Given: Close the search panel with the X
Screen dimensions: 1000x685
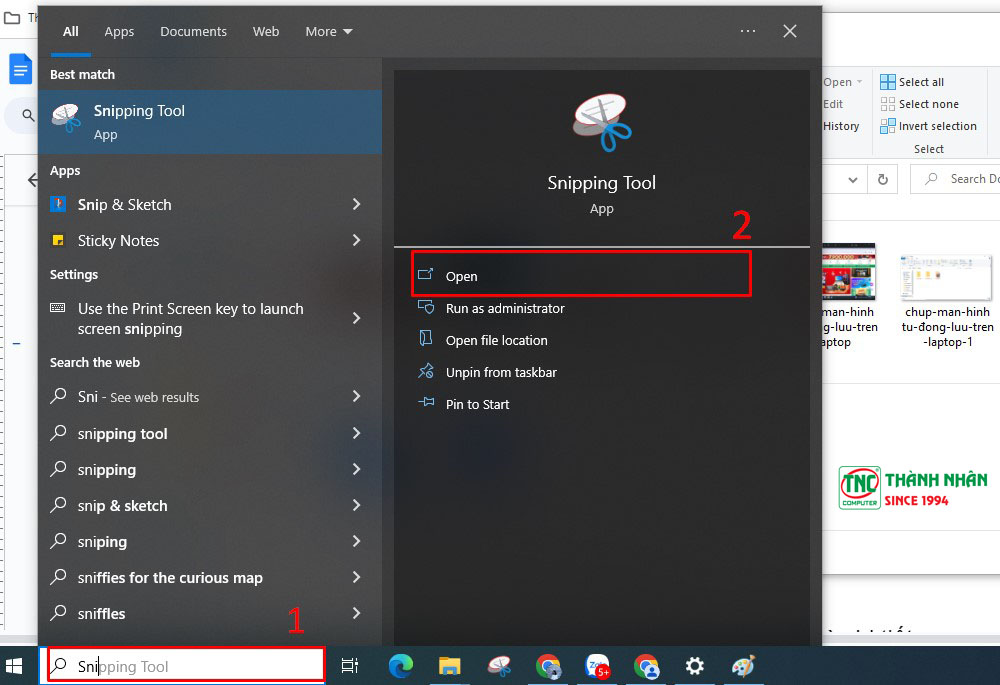Looking at the screenshot, I should (x=790, y=31).
